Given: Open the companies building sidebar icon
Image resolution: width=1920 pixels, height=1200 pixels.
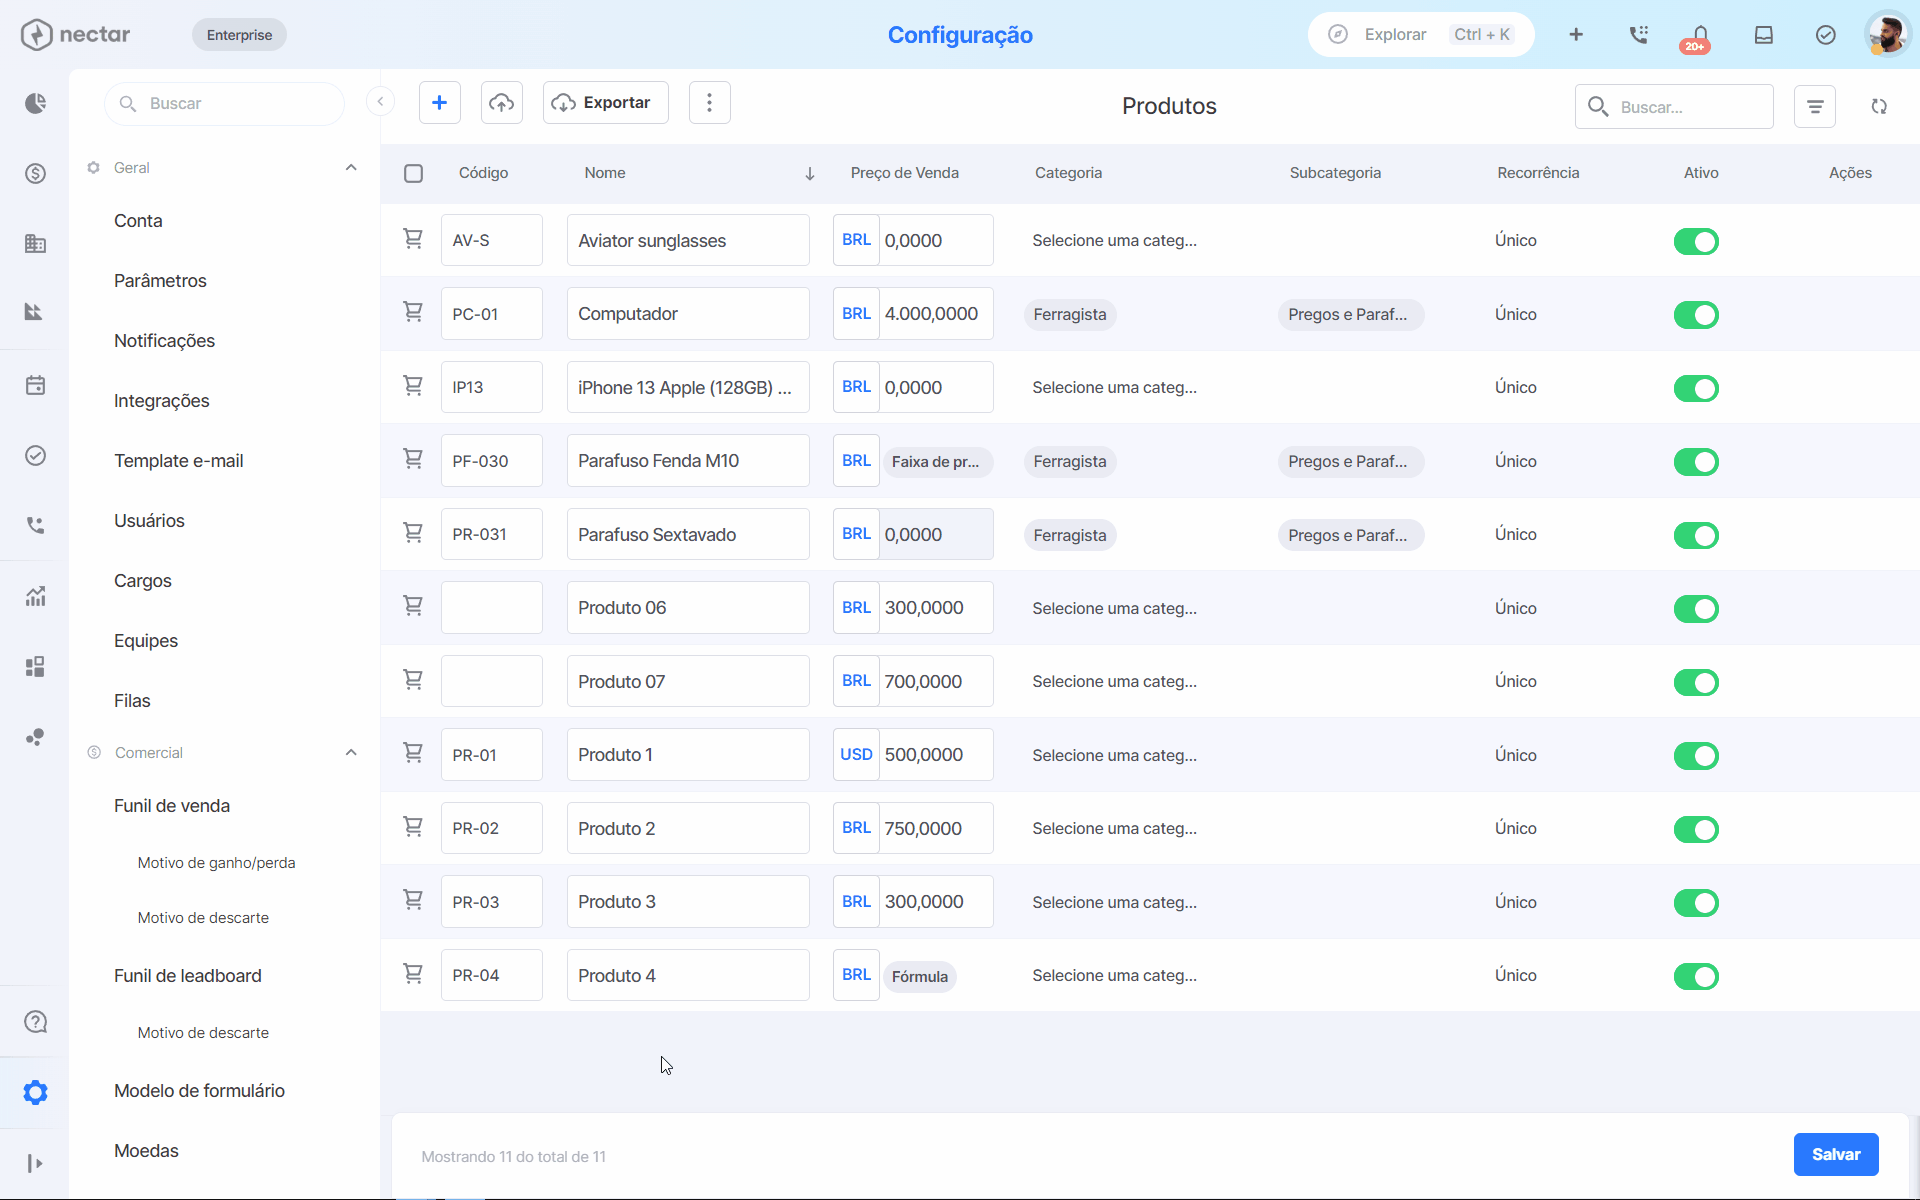Looking at the screenshot, I should 35,244.
